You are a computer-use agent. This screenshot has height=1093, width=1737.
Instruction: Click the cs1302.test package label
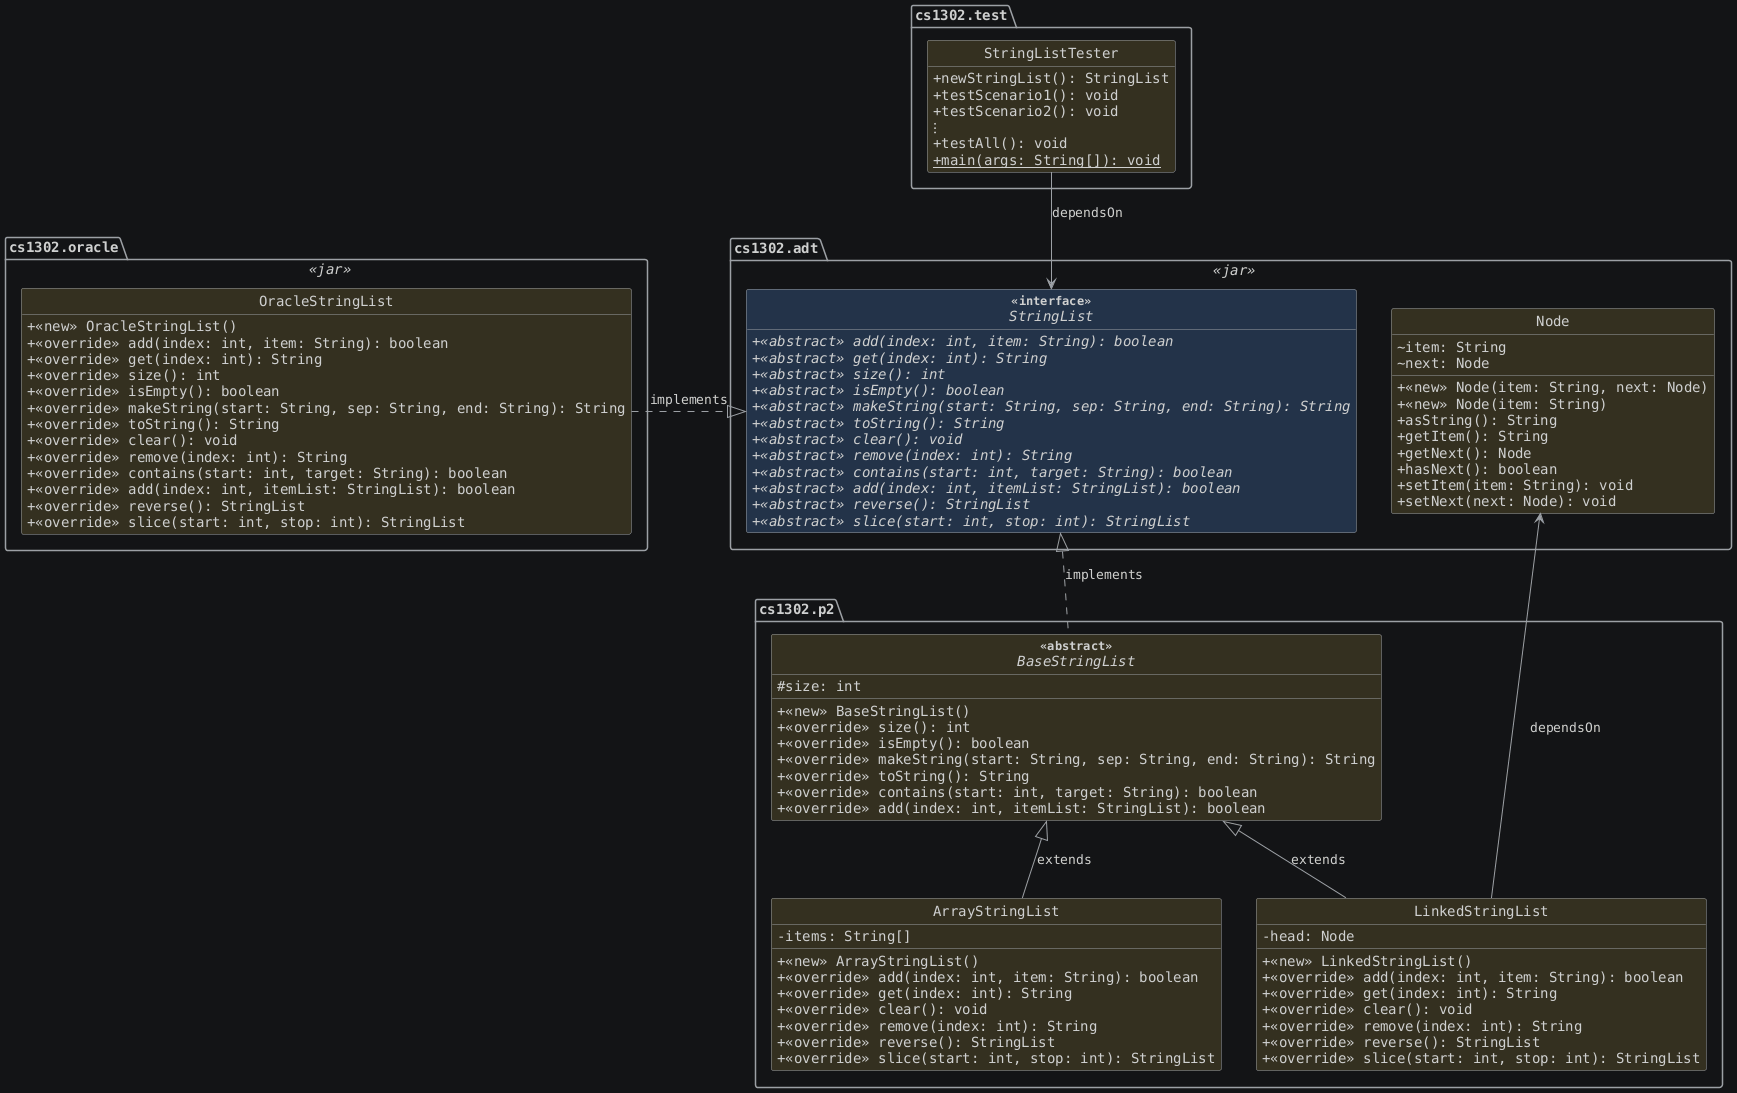961,15
